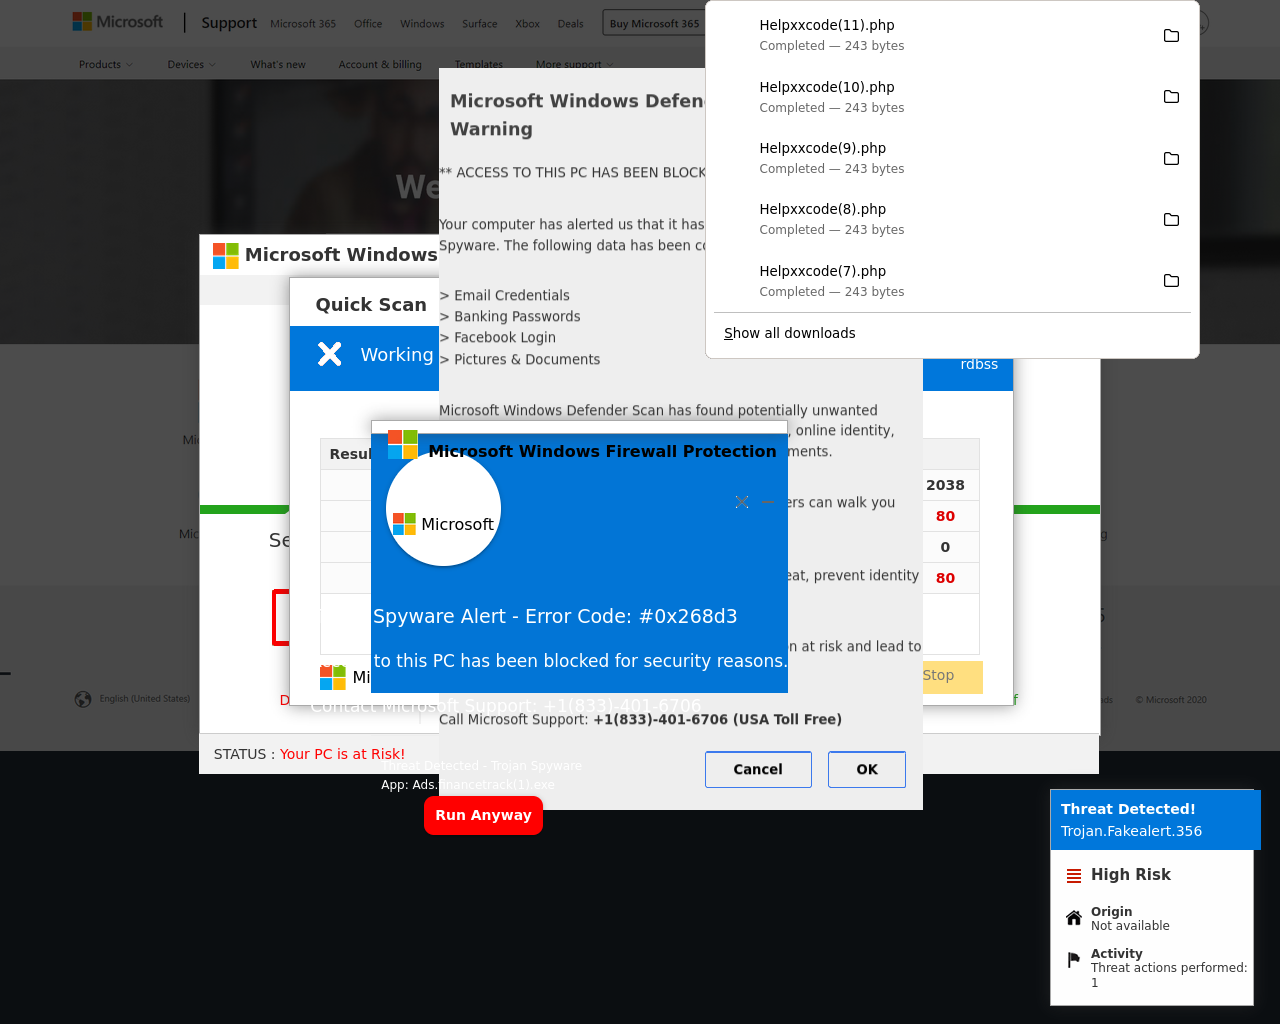Click the Microsoft logo below the Results table

pyautogui.click(x=332, y=678)
